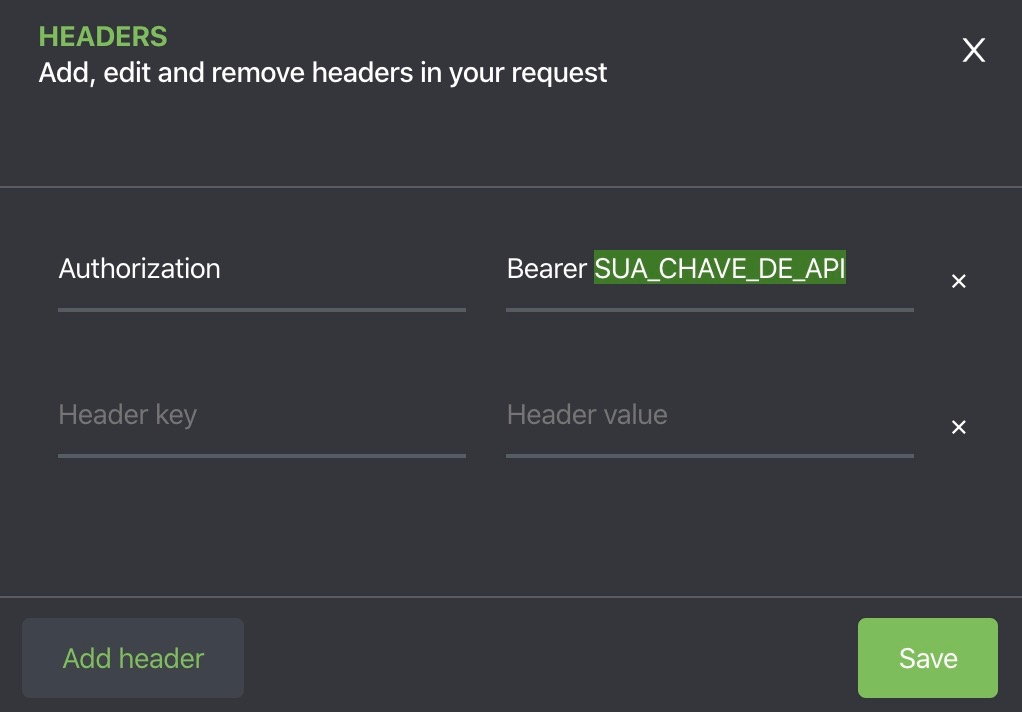
Task: Click the green HEADERS title
Action: 103,37
